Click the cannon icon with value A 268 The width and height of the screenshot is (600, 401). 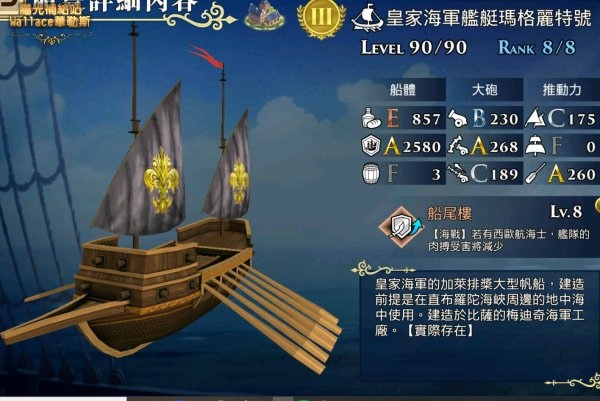click(458, 146)
